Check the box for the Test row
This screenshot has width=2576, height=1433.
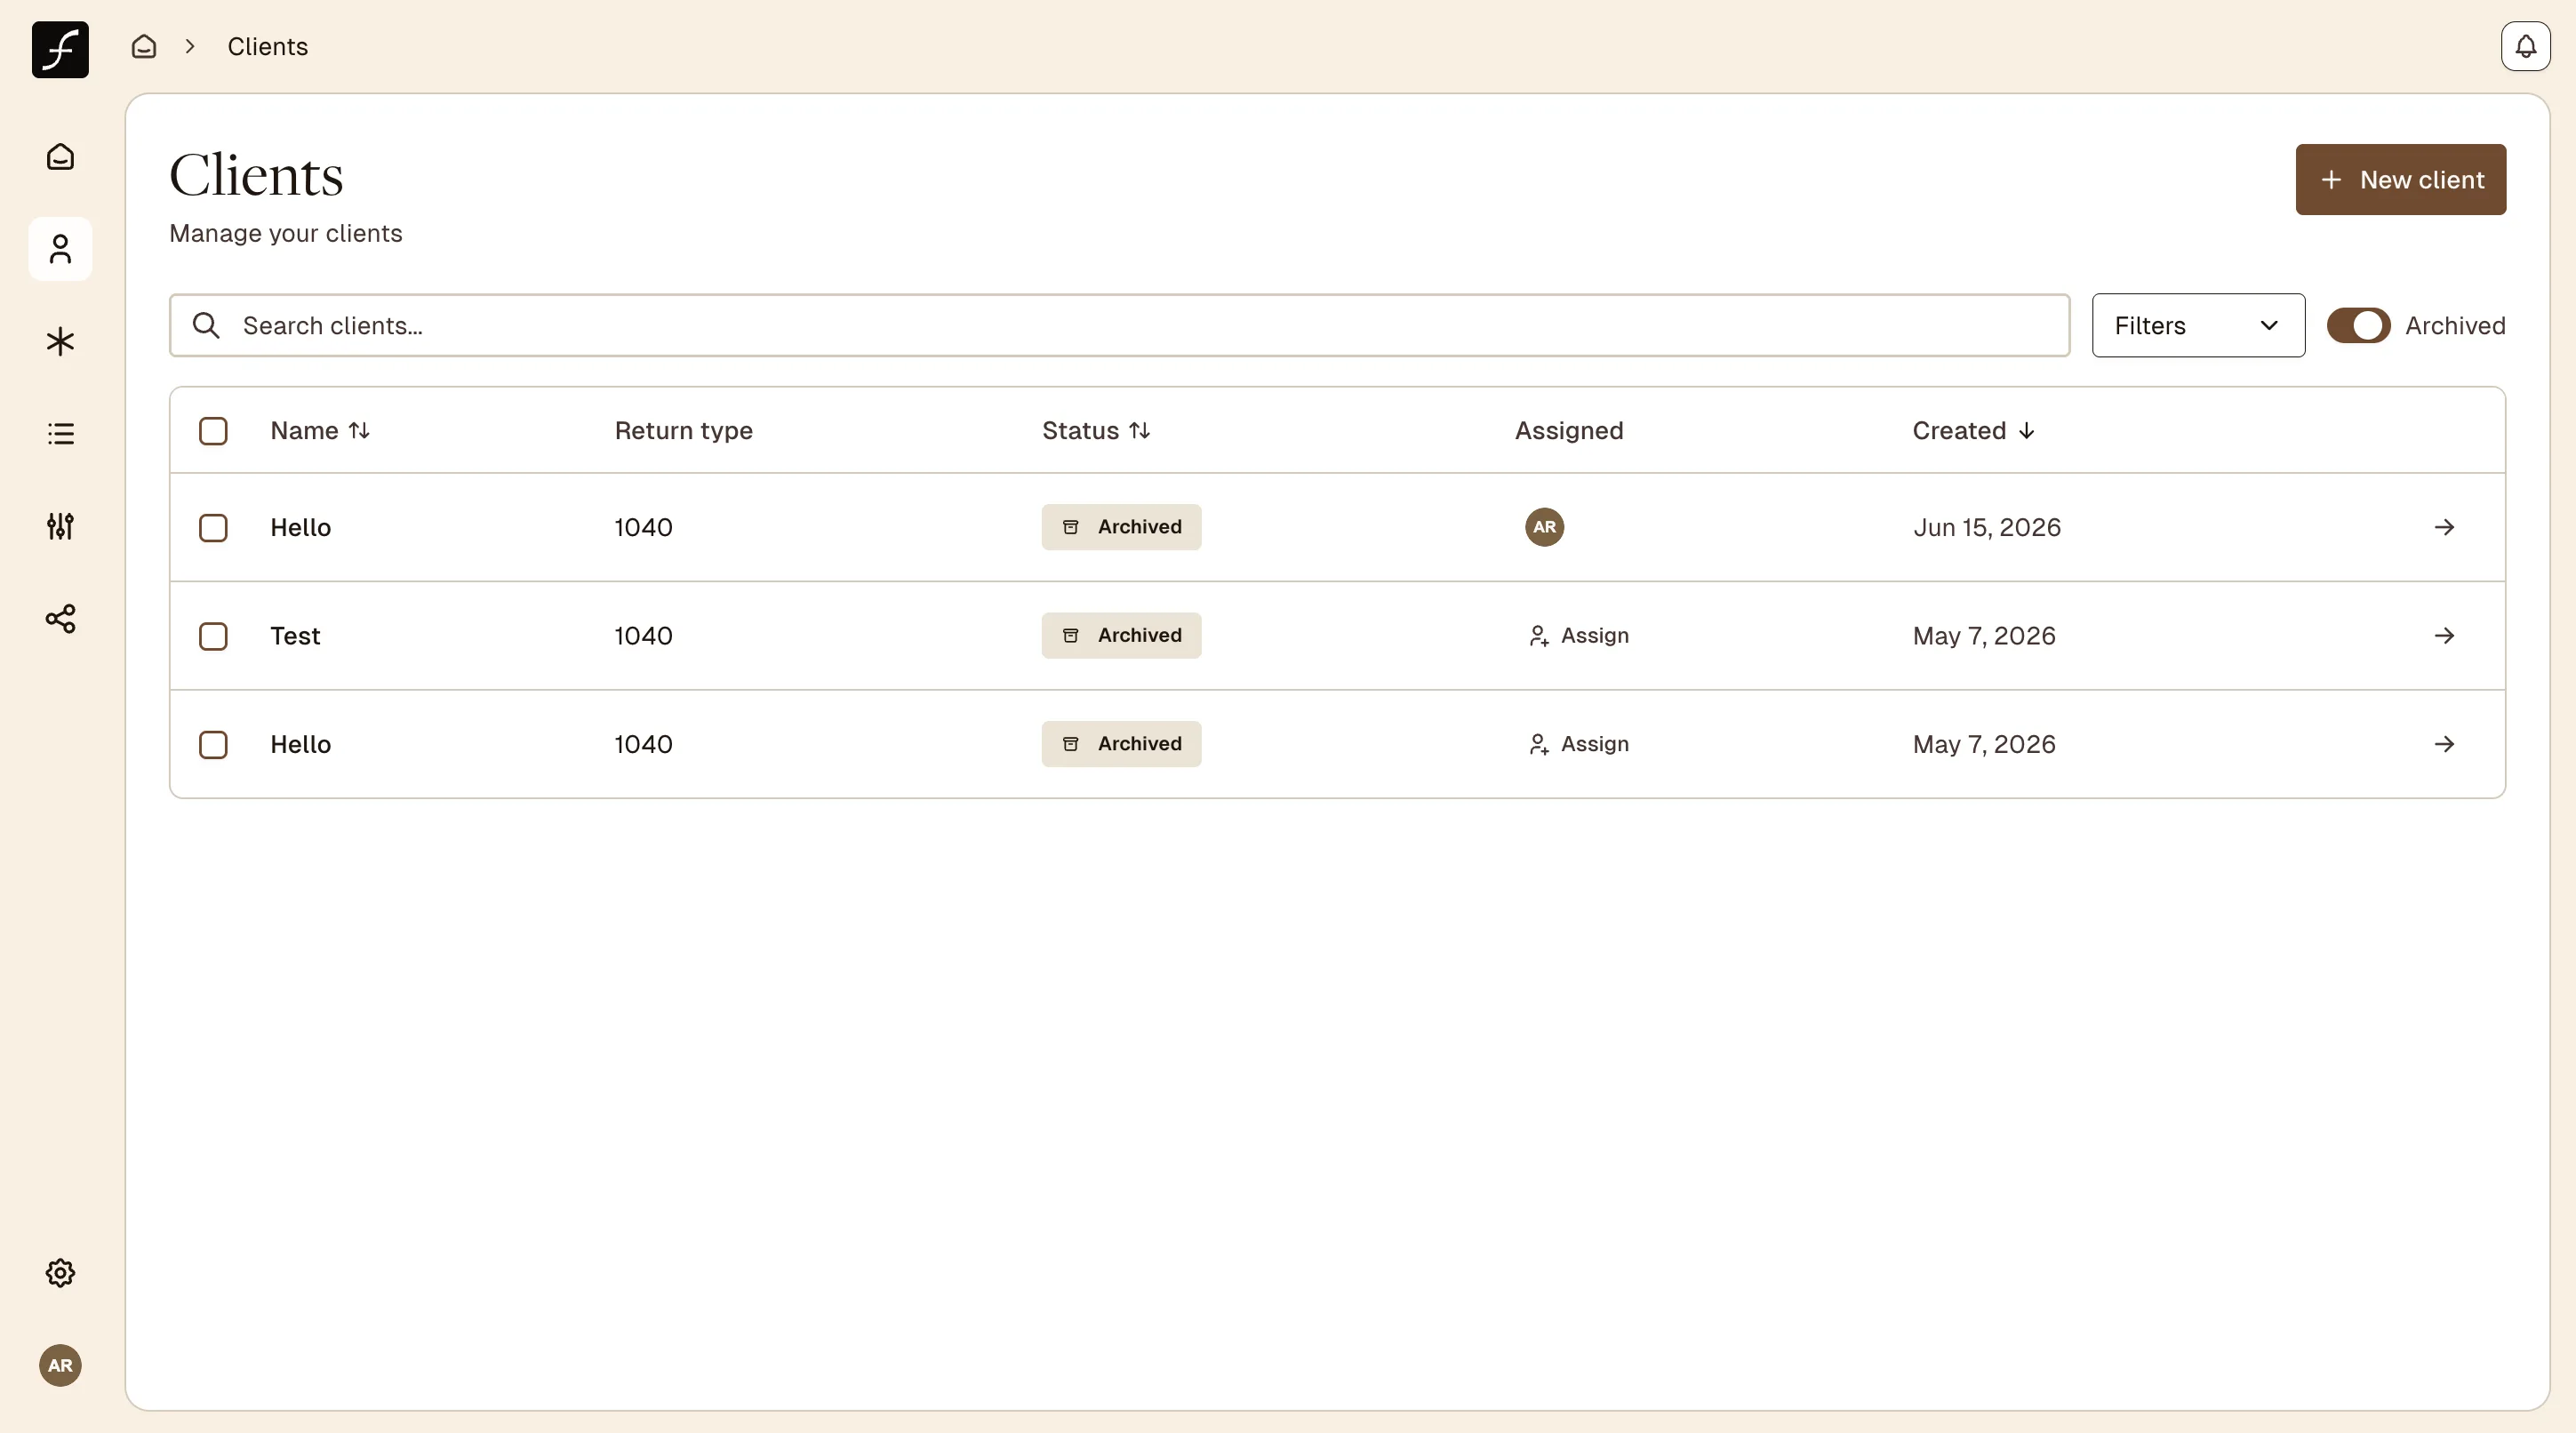click(x=213, y=636)
